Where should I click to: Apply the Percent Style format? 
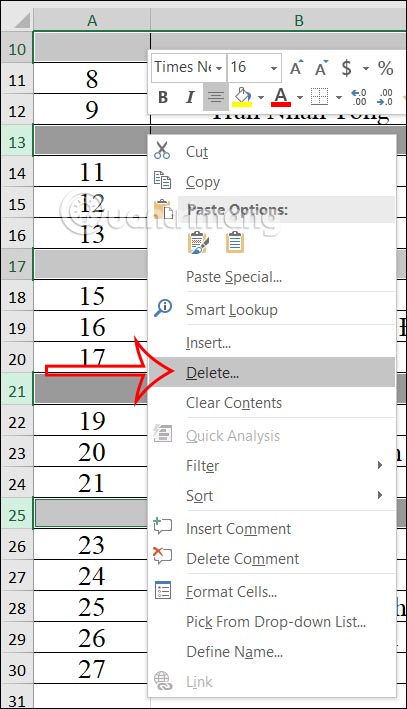[x=385, y=68]
